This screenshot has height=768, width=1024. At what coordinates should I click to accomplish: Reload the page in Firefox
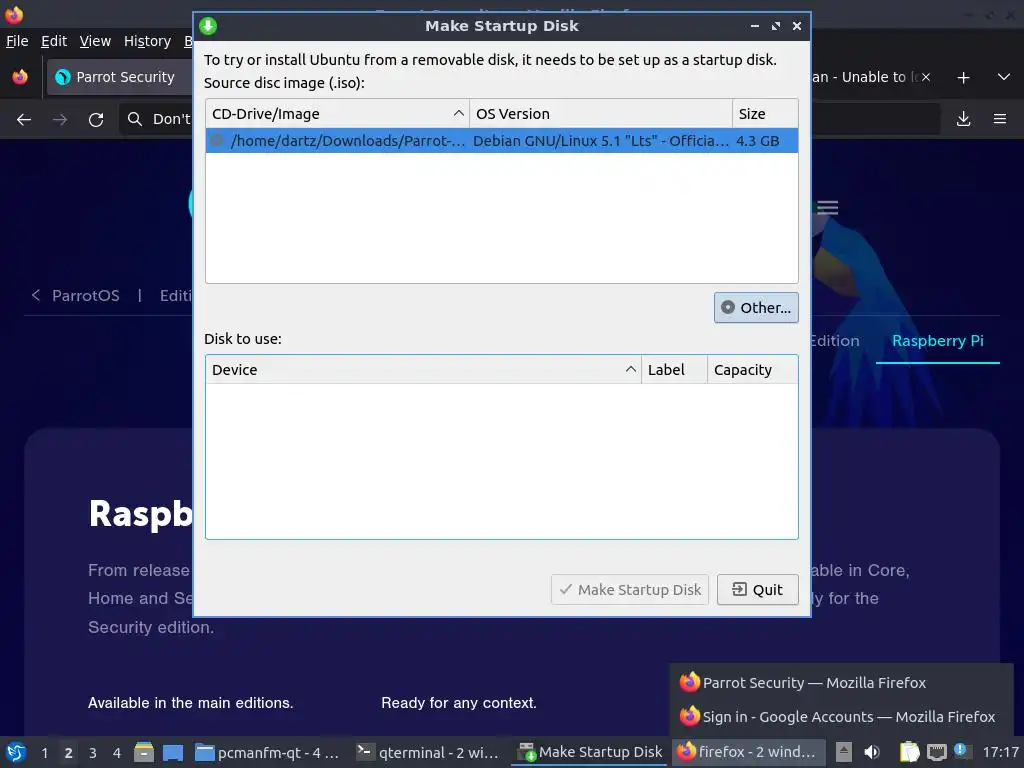click(96, 120)
